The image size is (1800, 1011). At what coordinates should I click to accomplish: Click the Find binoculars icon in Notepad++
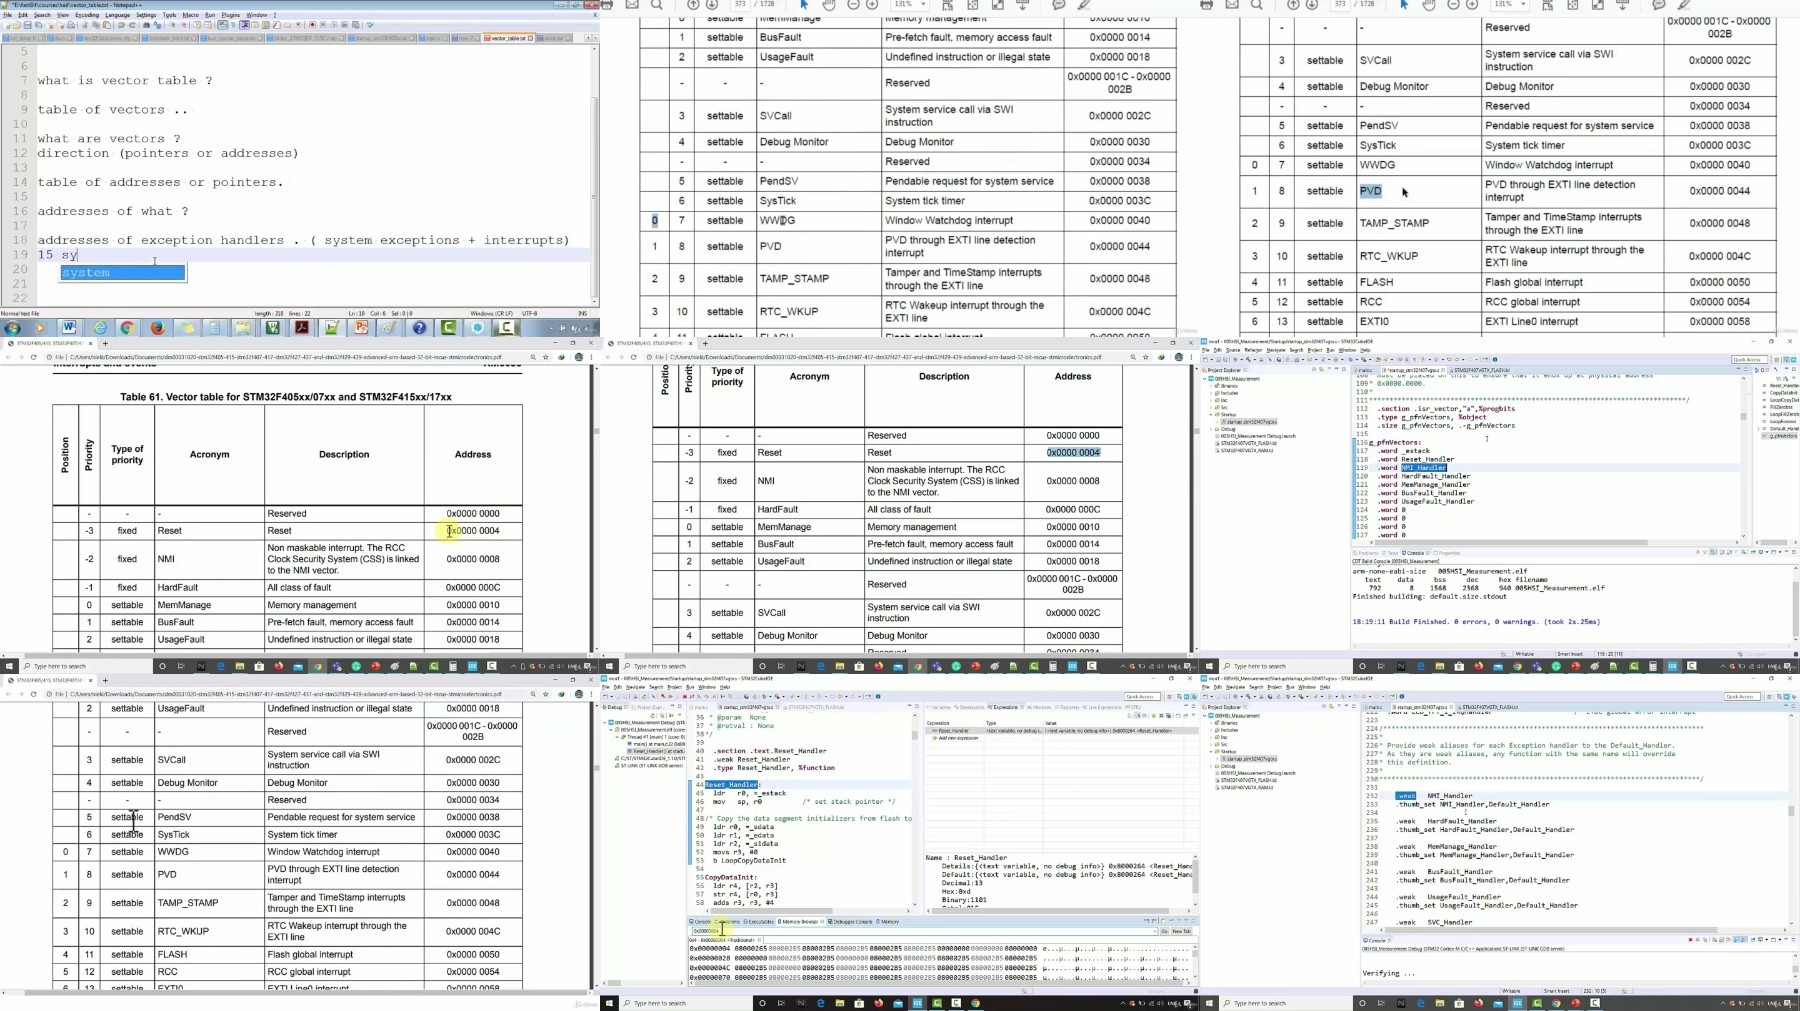click(x=146, y=25)
